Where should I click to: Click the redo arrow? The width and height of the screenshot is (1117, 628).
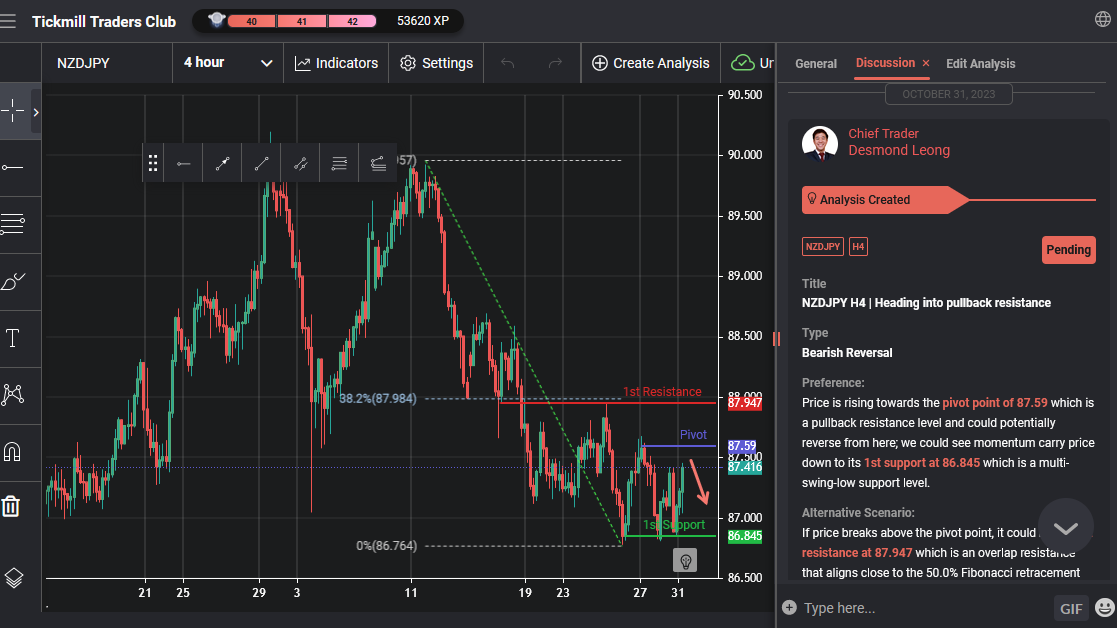tap(555, 63)
